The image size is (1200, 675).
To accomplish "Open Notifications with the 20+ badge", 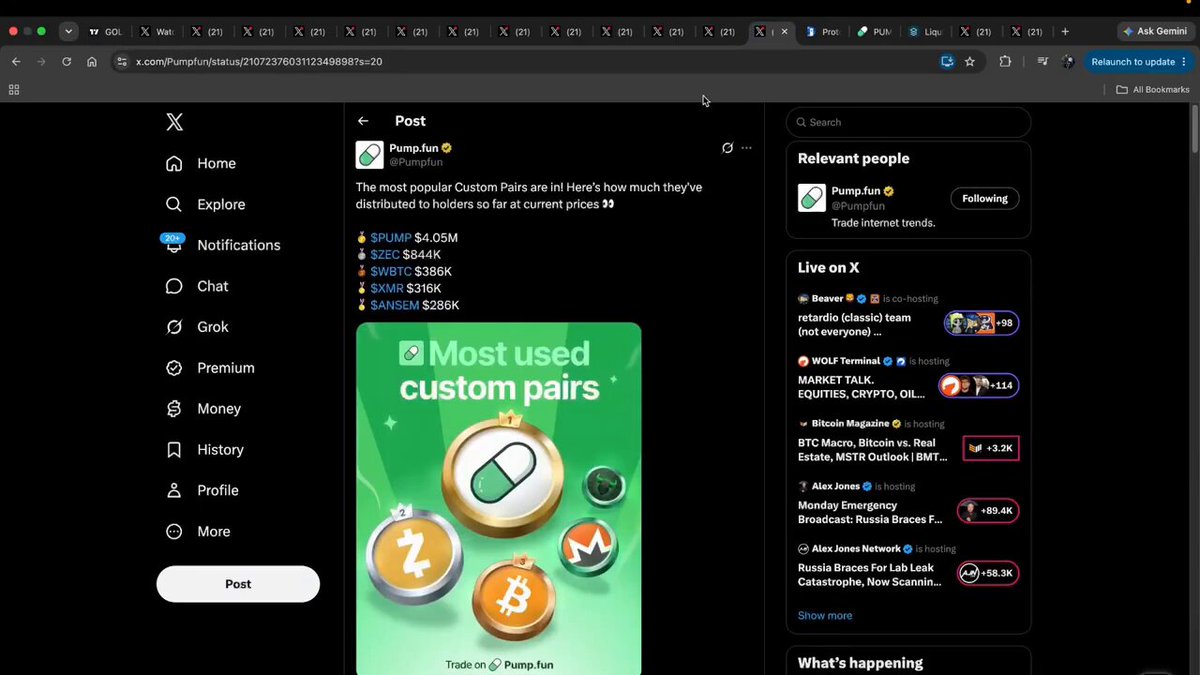I will tap(222, 245).
